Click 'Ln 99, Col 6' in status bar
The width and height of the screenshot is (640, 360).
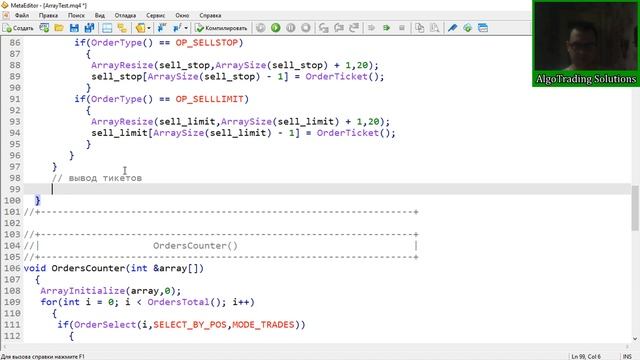point(586,356)
